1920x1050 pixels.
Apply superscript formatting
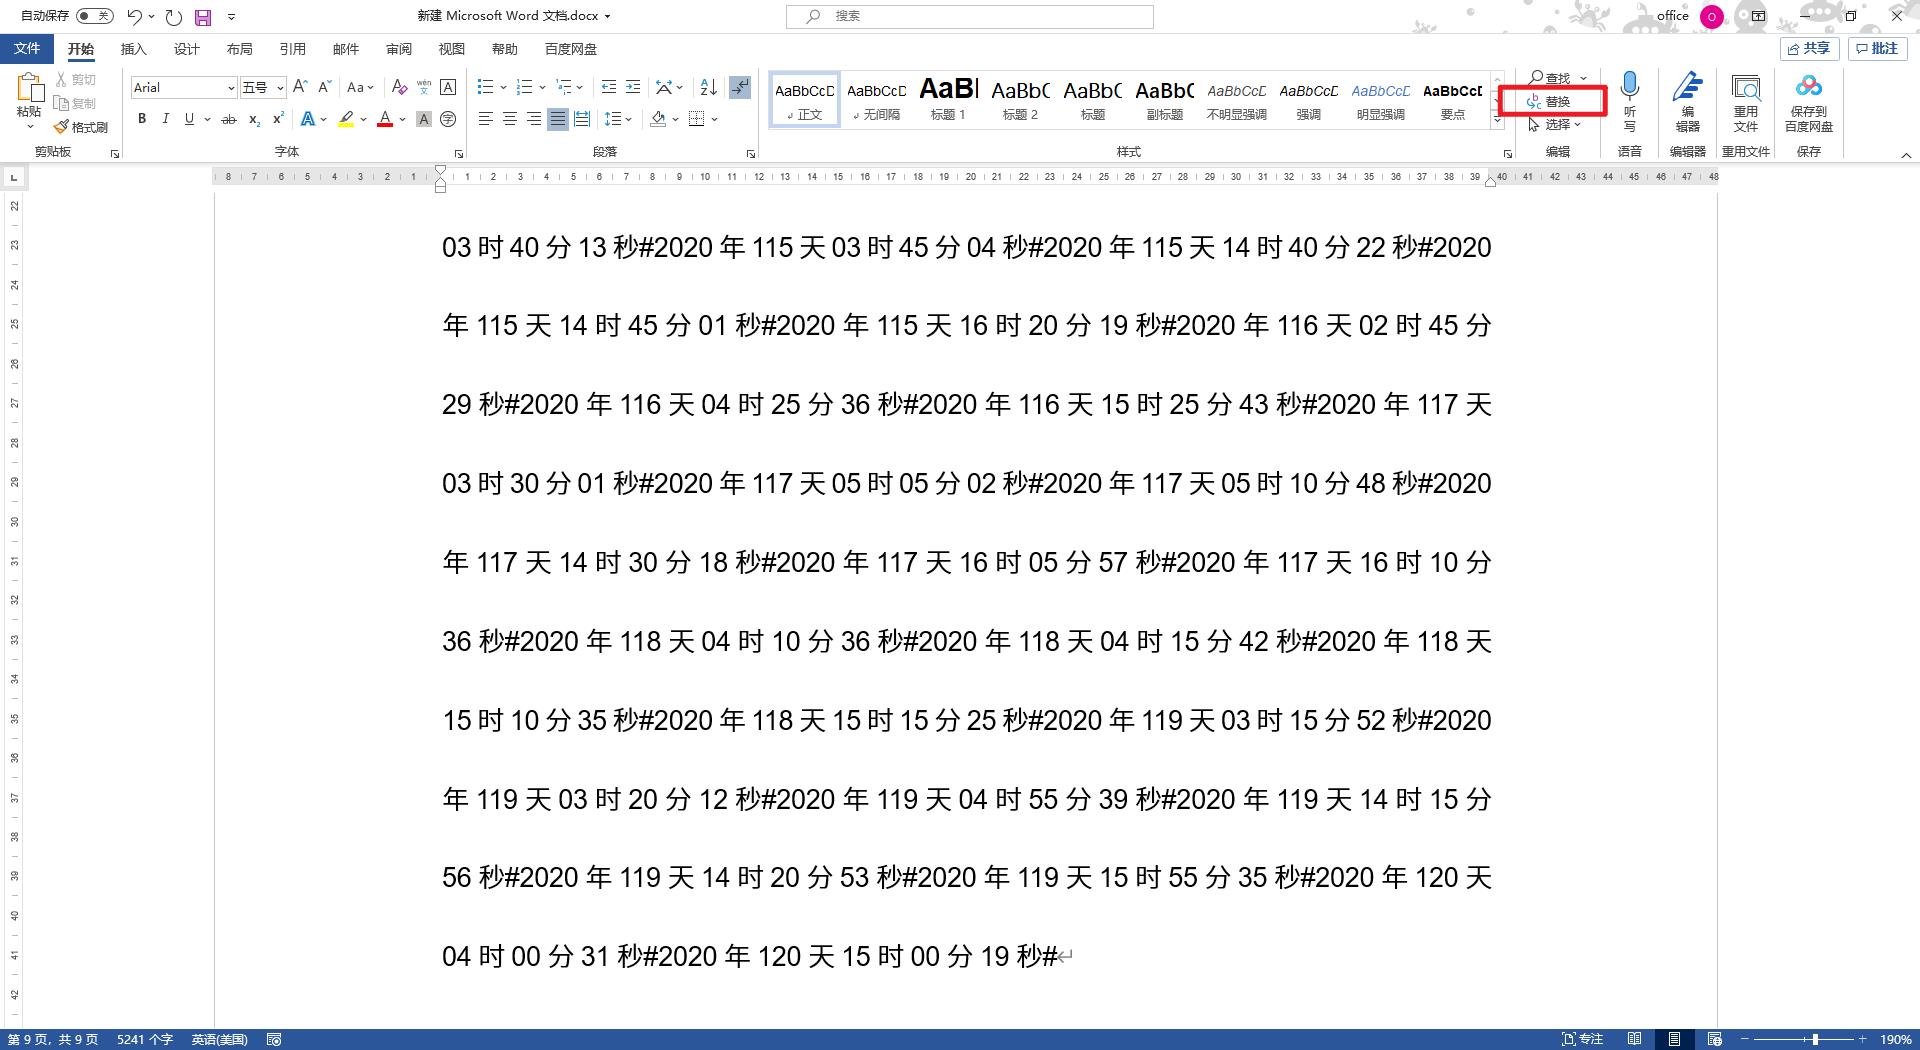278,119
